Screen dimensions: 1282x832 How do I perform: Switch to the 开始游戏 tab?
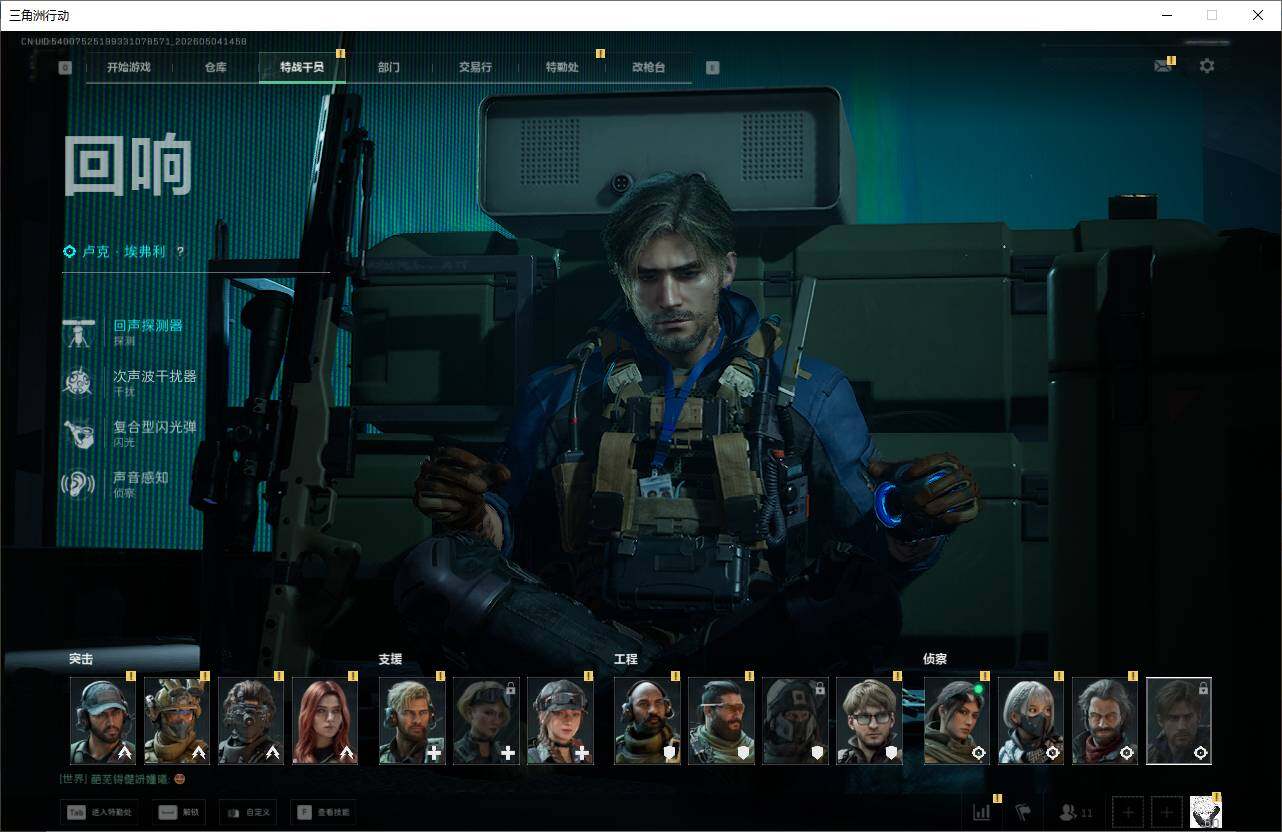click(129, 67)
